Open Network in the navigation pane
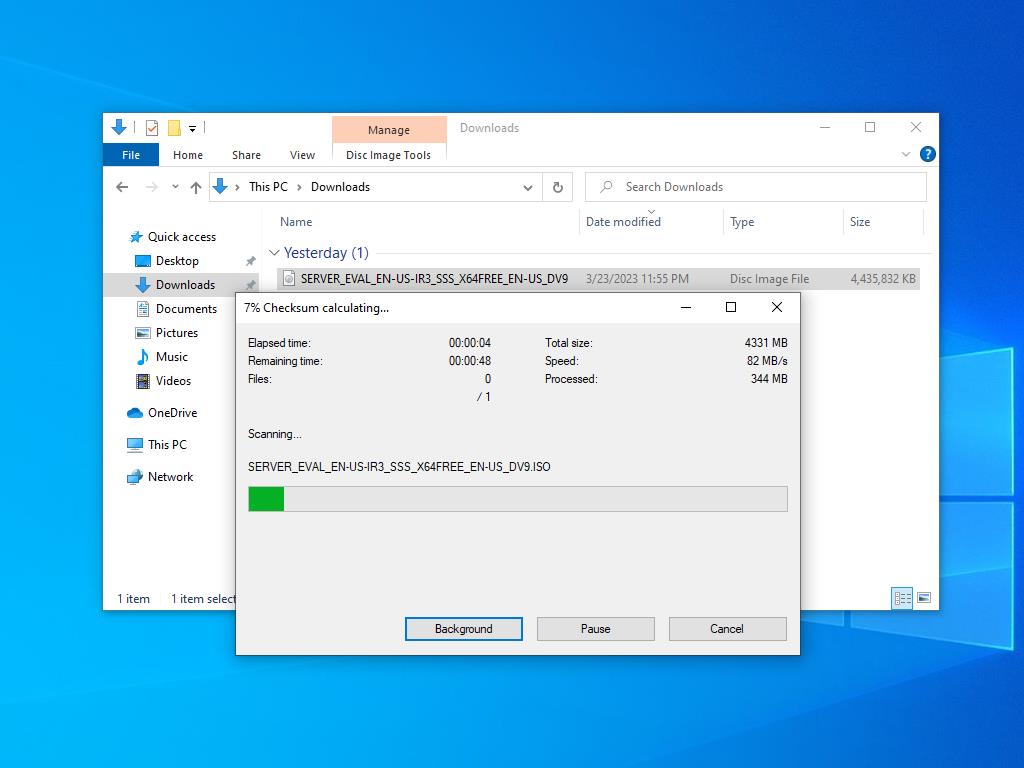 click(x=170, y=477)
